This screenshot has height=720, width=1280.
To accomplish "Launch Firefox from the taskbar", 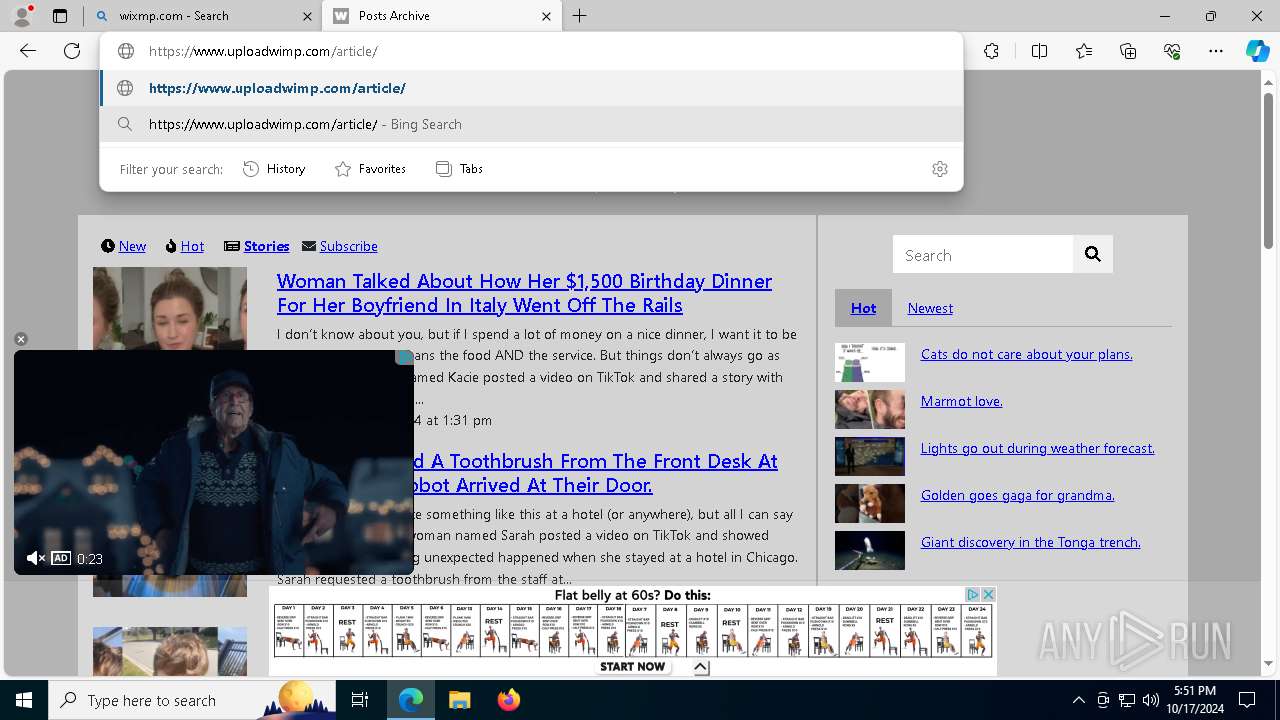I will (x=508, y=700).
